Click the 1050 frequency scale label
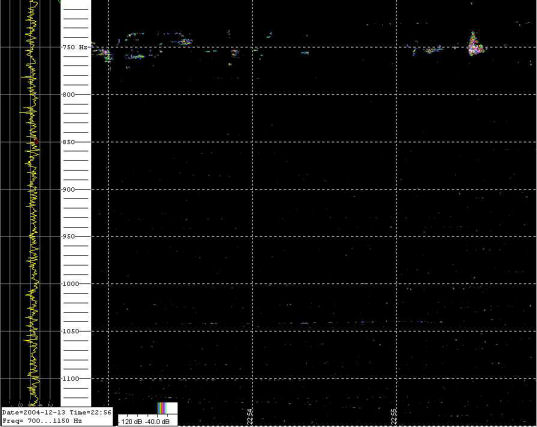Viewport: 537px width, 427px height. 71,331
